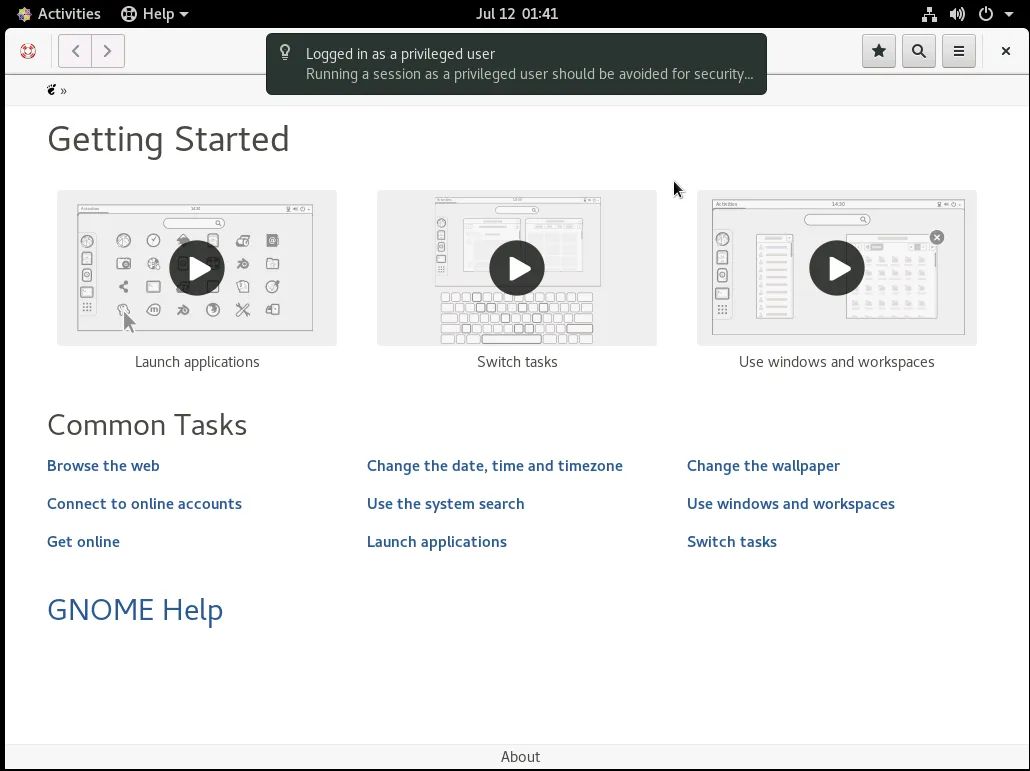Image resolution: width=1030 pixels, height=771 pixels.
Task: Play the Launch applications video
Action: (197, 268)
